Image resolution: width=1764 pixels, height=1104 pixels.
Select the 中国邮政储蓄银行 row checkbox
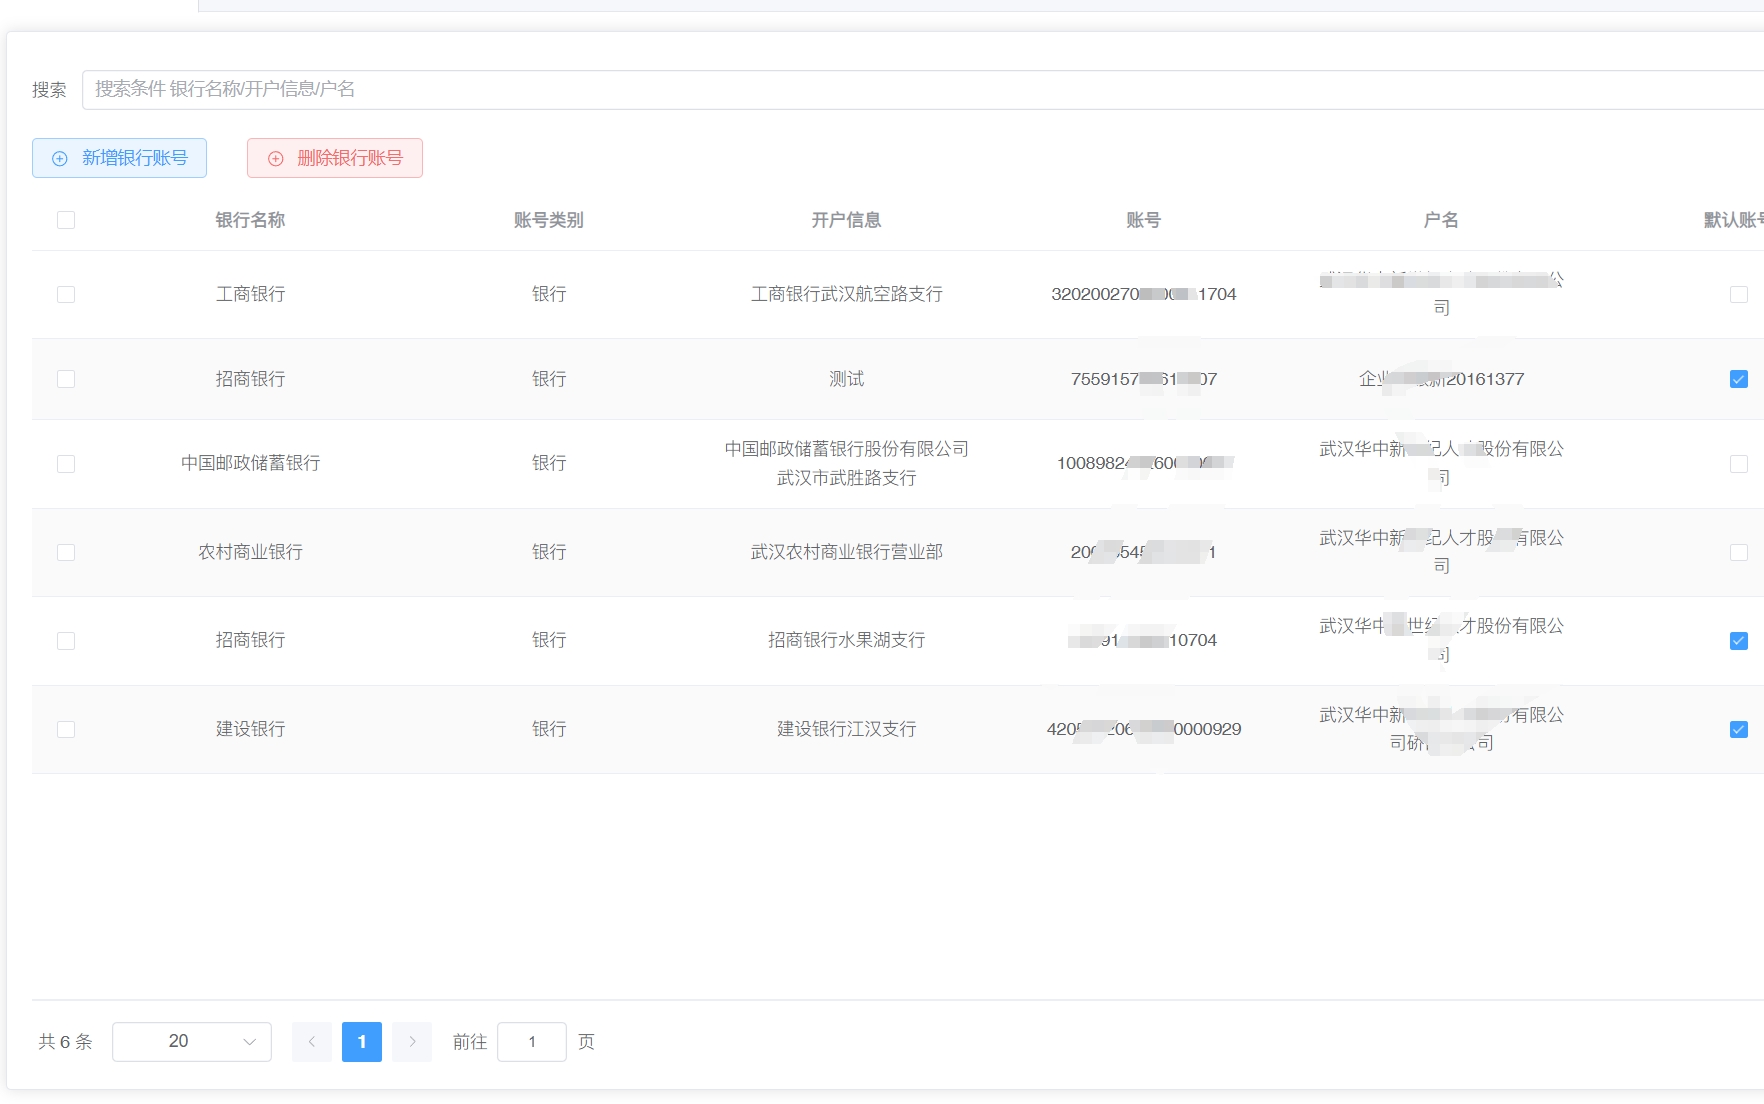[66, 464]
